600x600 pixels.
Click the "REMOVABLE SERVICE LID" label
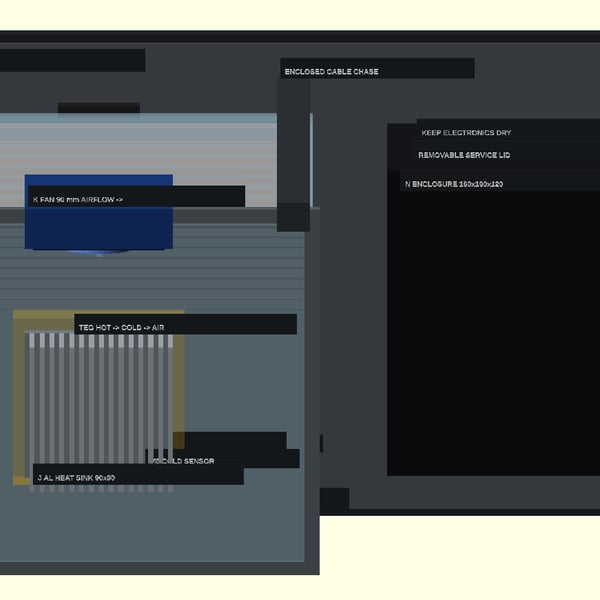[508, 155]
